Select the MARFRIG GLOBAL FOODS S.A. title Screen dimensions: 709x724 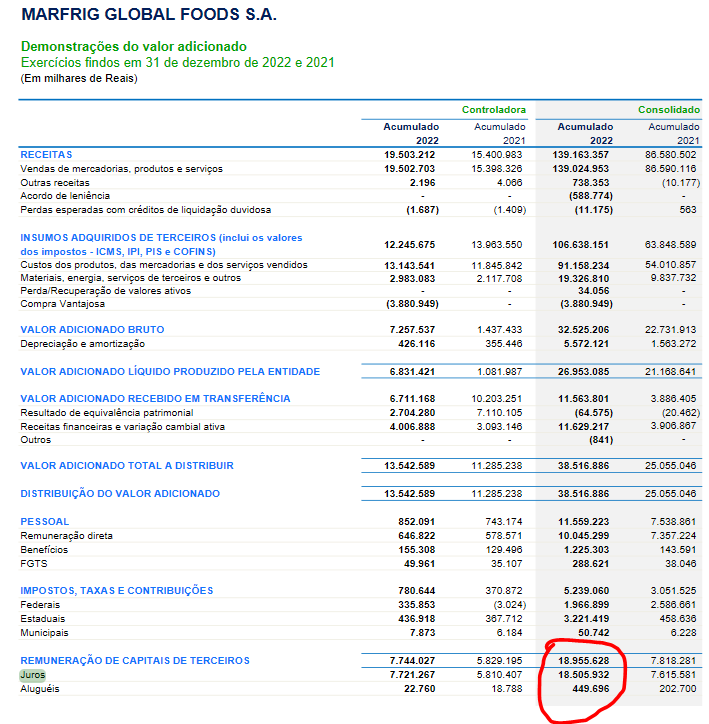click(149, 14)
